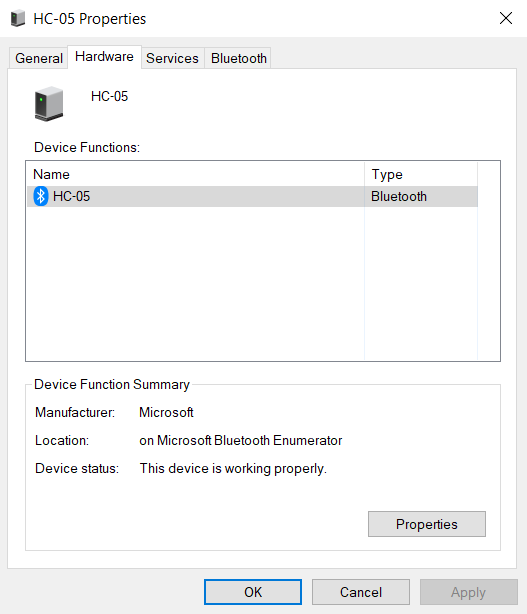Click the title bar device icon
The width and height of the screenshot is (527, 614).
pyautogui.click(x=18, y=18)
